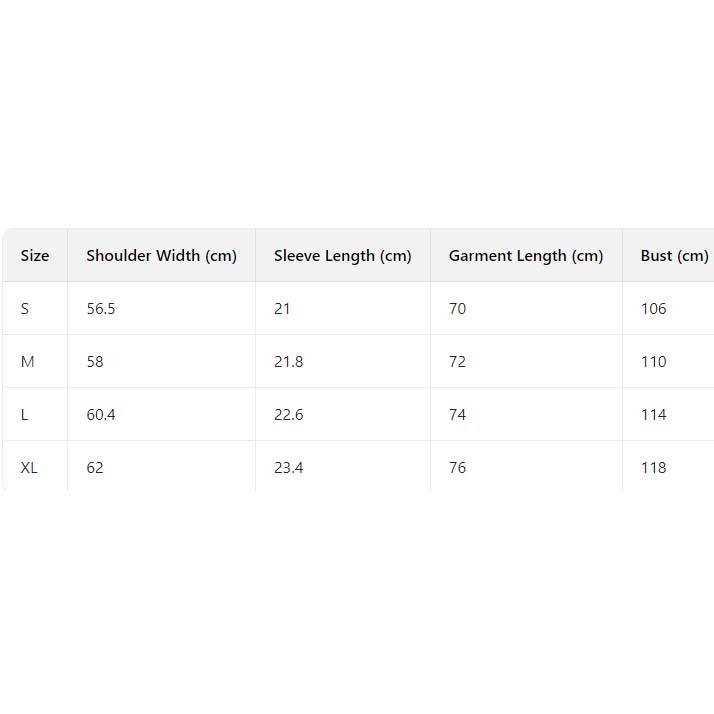This screenshot has width=714, height=714.
Task: Select the M size row label
Action: click(27, 362)
